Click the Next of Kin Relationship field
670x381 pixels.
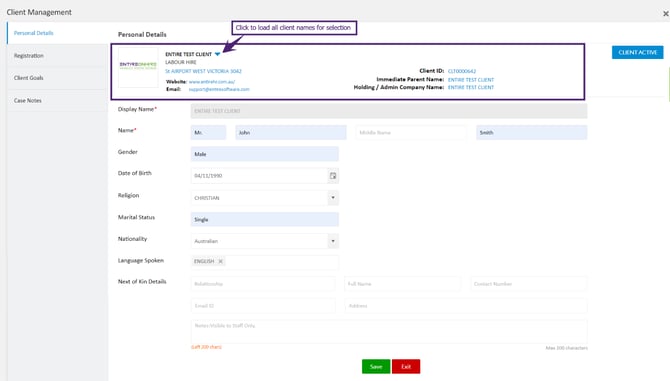point(263,284)
